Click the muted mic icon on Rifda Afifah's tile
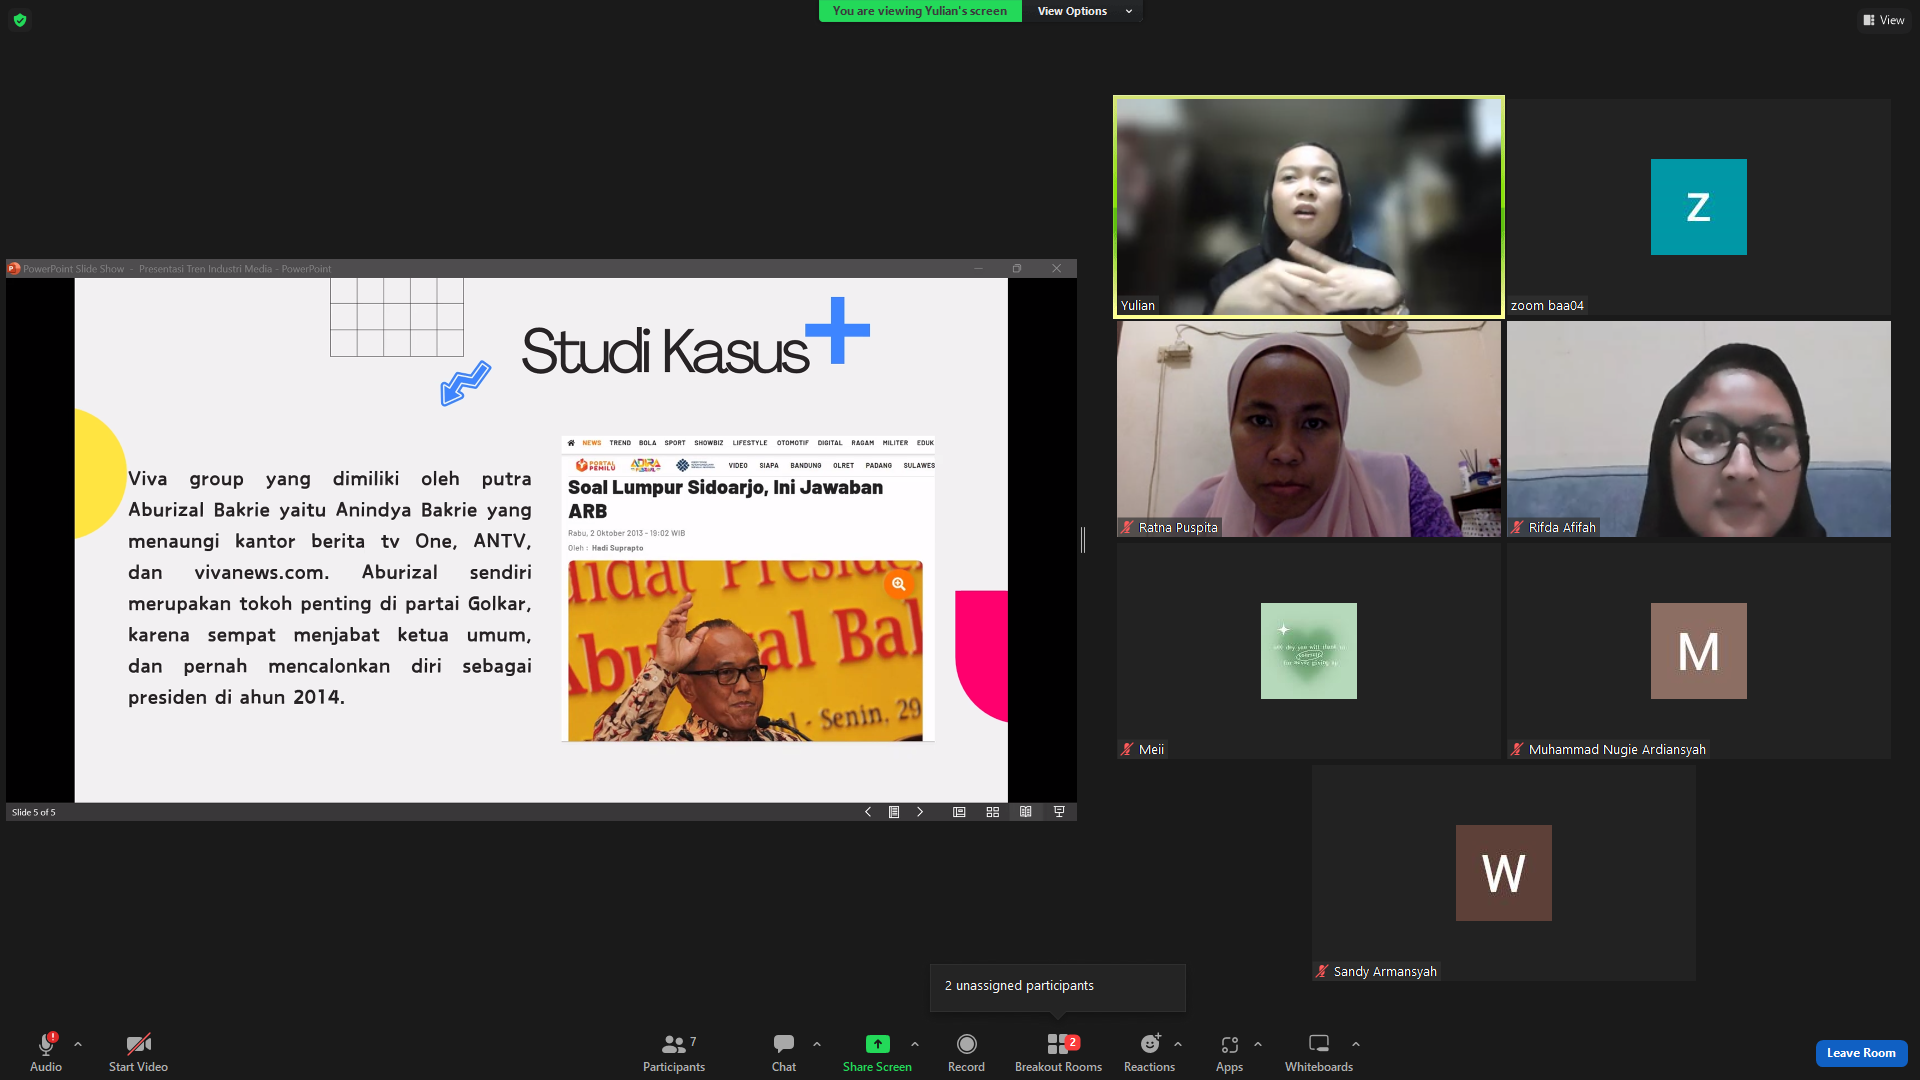Image resolution: width=1920 pixels, height=1080 pixels. (1517, 527)
